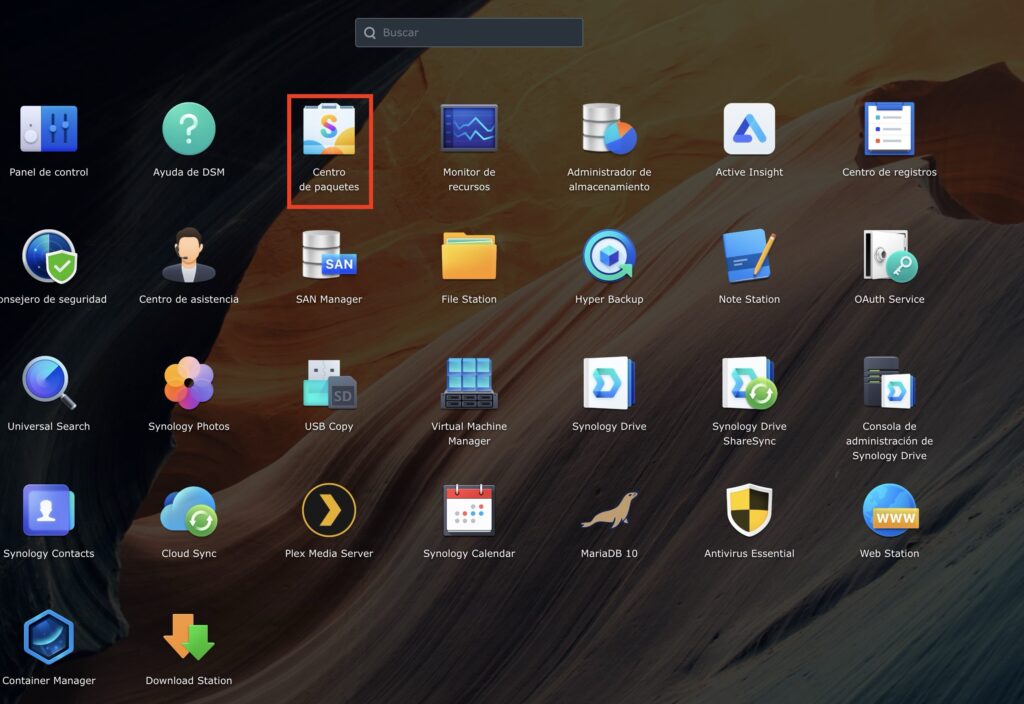
Task: Open Monitor de recursos
Action: [x=469, y=129]
